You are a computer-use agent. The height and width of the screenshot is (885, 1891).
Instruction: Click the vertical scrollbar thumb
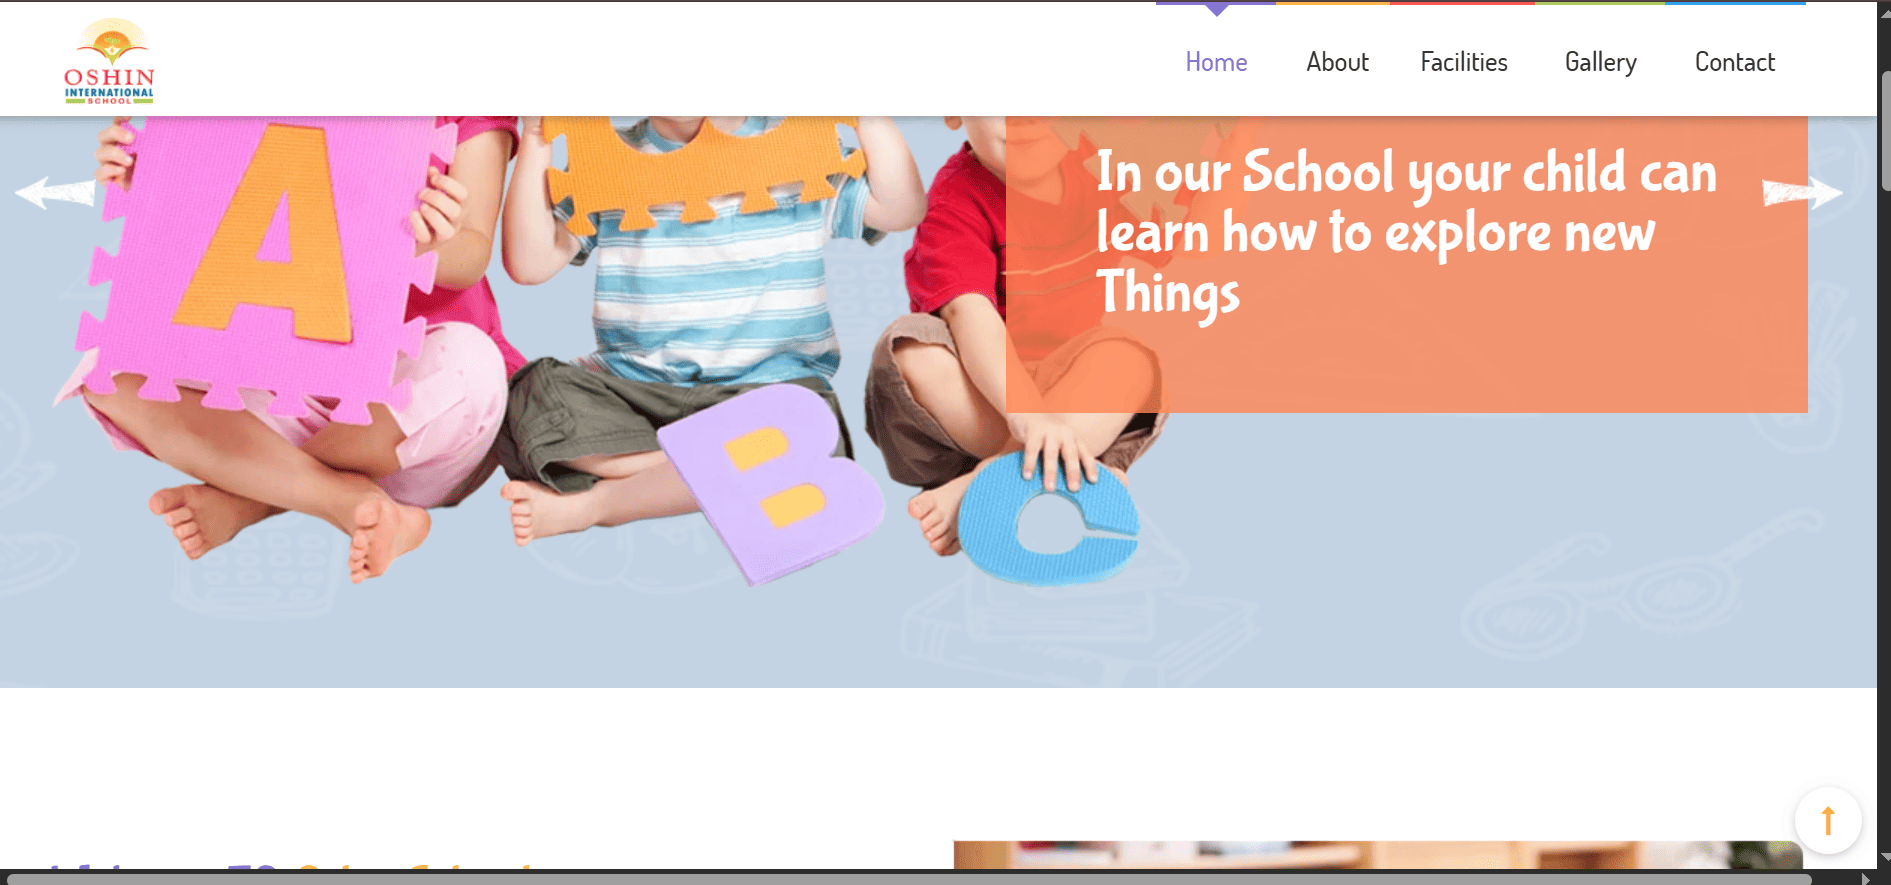1885,131
